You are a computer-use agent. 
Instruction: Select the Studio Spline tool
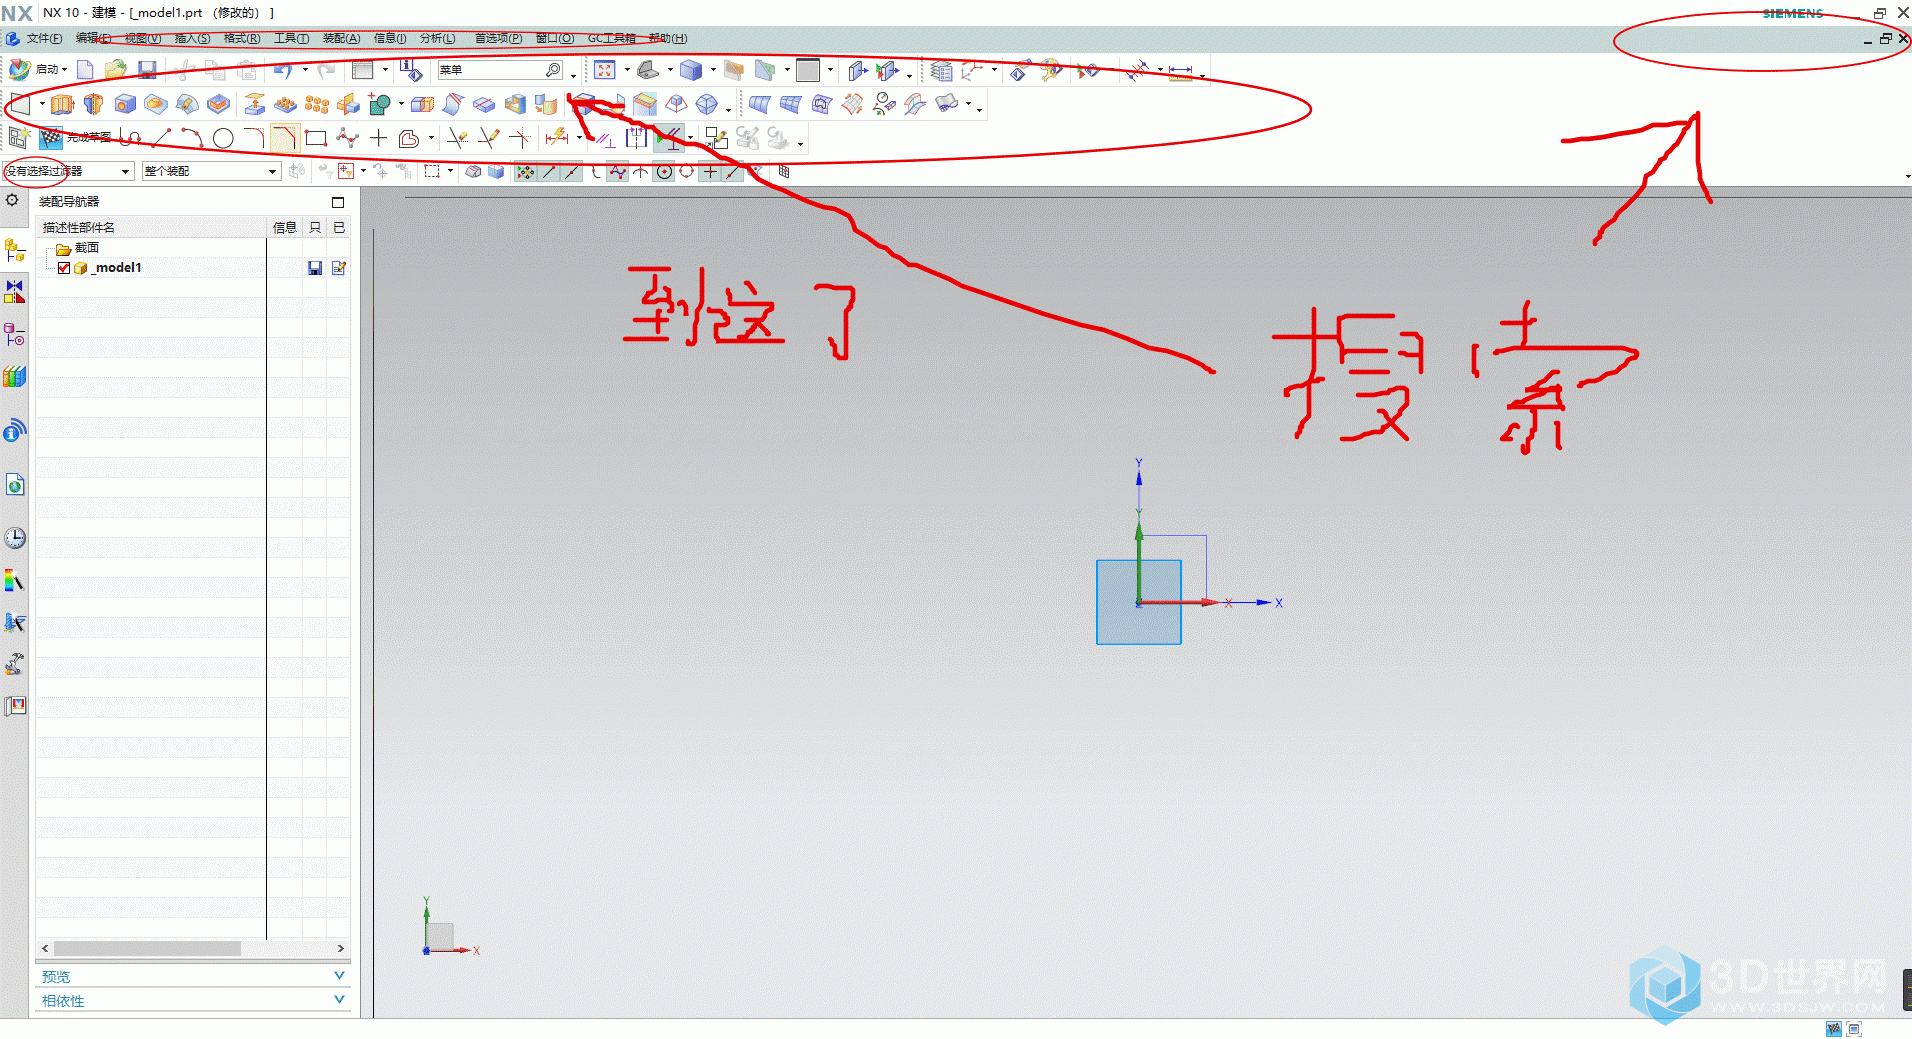(x=347, y=138)
